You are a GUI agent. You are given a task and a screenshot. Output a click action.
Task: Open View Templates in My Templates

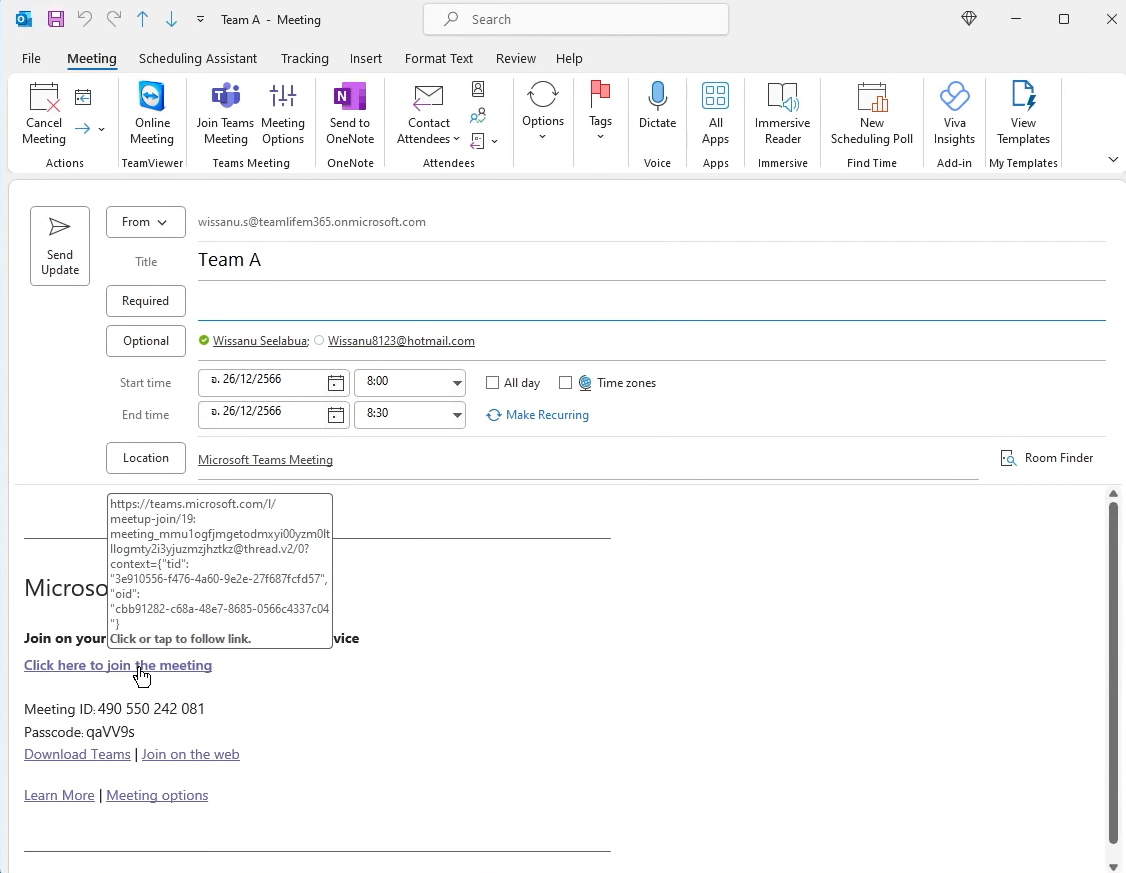[x=1023, y=115]
